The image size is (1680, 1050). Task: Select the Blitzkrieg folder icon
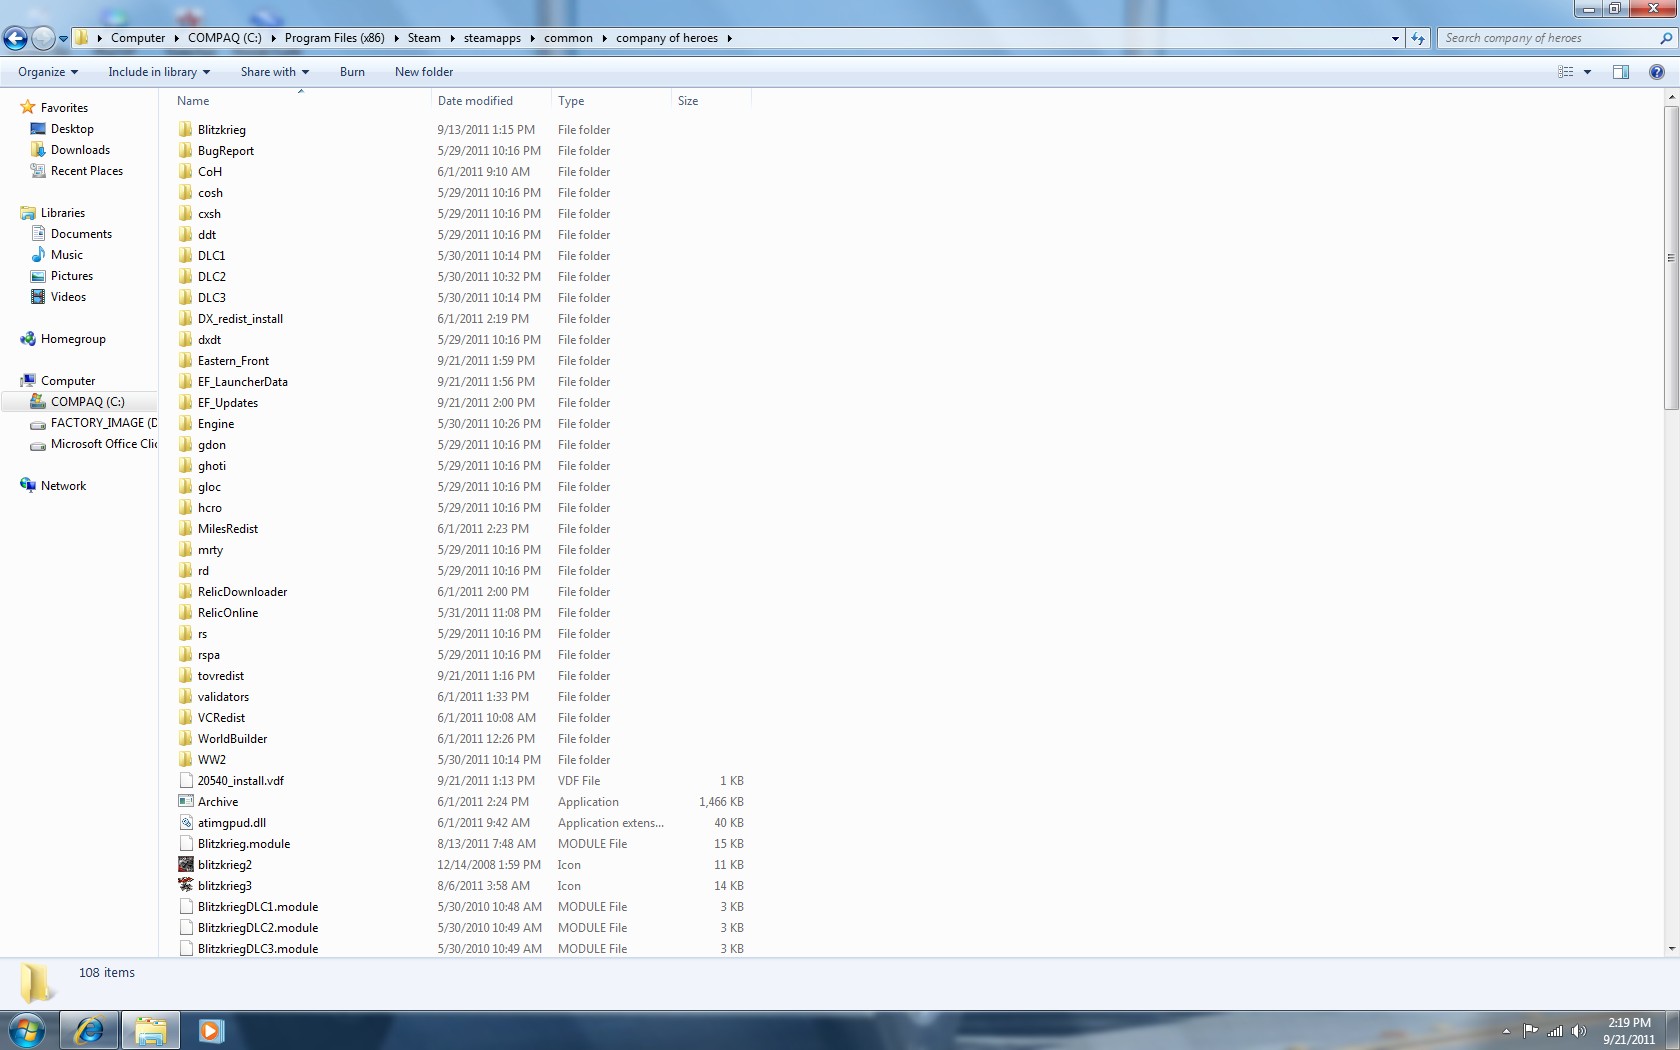[186, 129]
